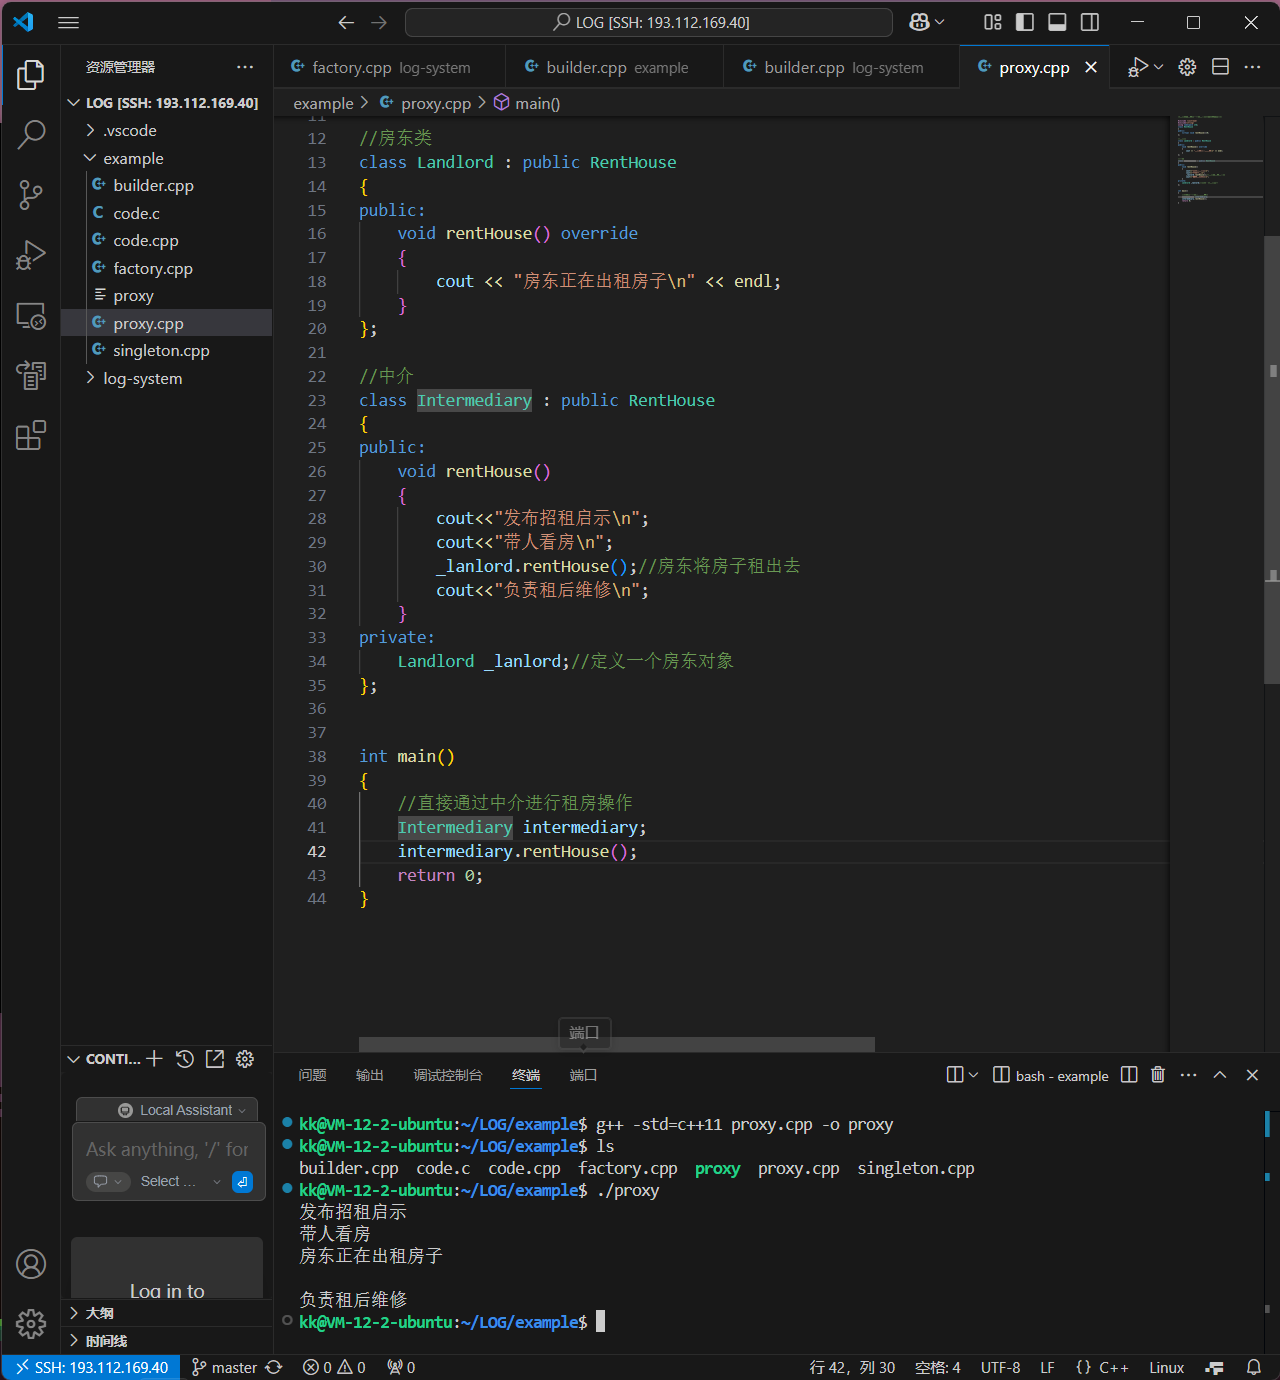The height and width of the screenshot is (1380, 1280).
Task: Open Continue settings gear
Action: tap(245, 1059)
